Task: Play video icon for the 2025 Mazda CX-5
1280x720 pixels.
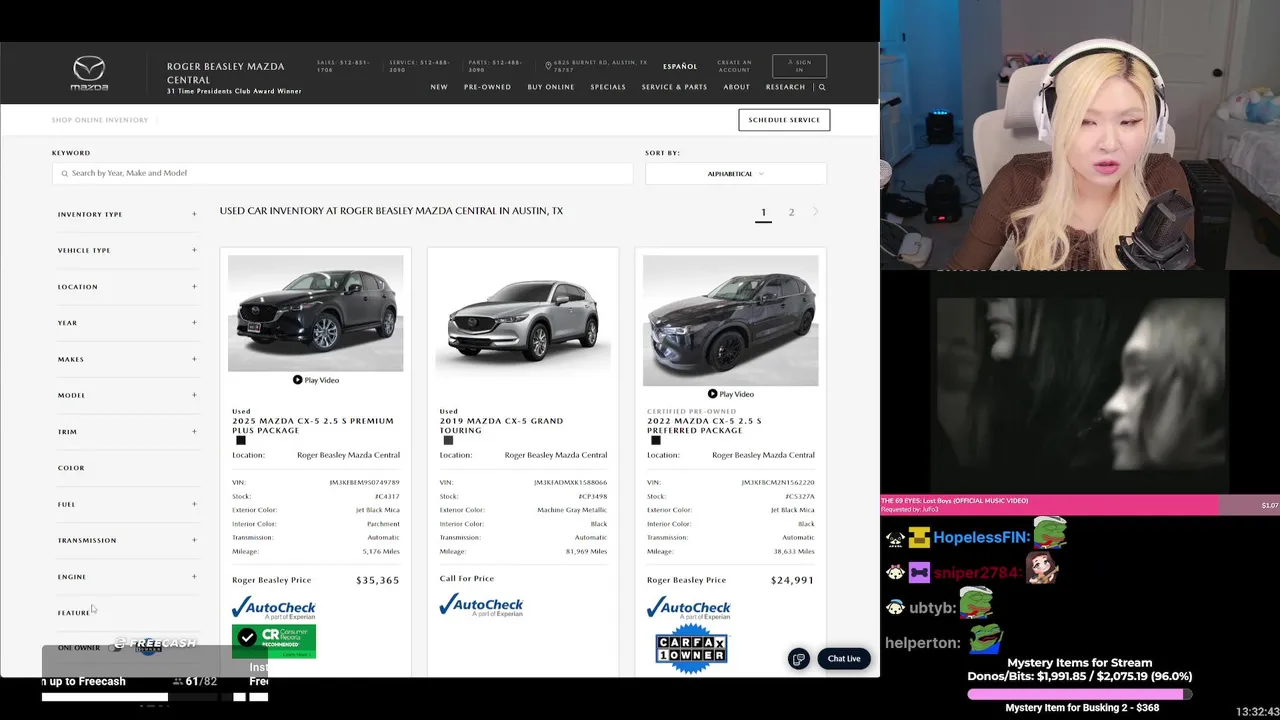Action: 297,380
